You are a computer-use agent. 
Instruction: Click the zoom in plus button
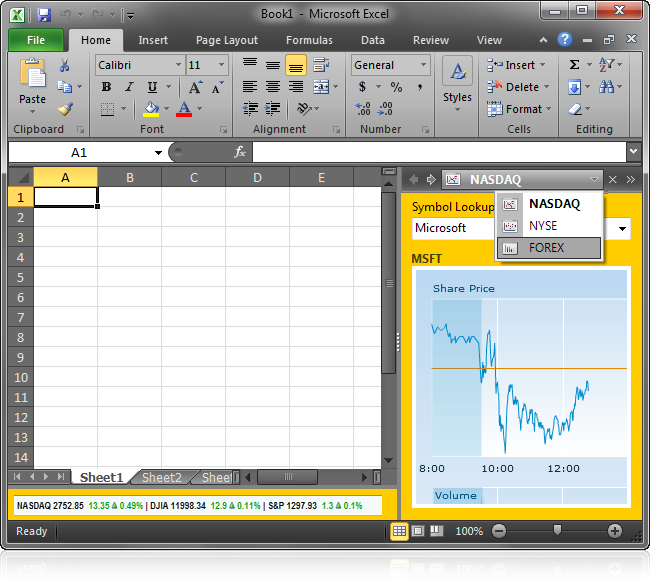click(615, 531)
